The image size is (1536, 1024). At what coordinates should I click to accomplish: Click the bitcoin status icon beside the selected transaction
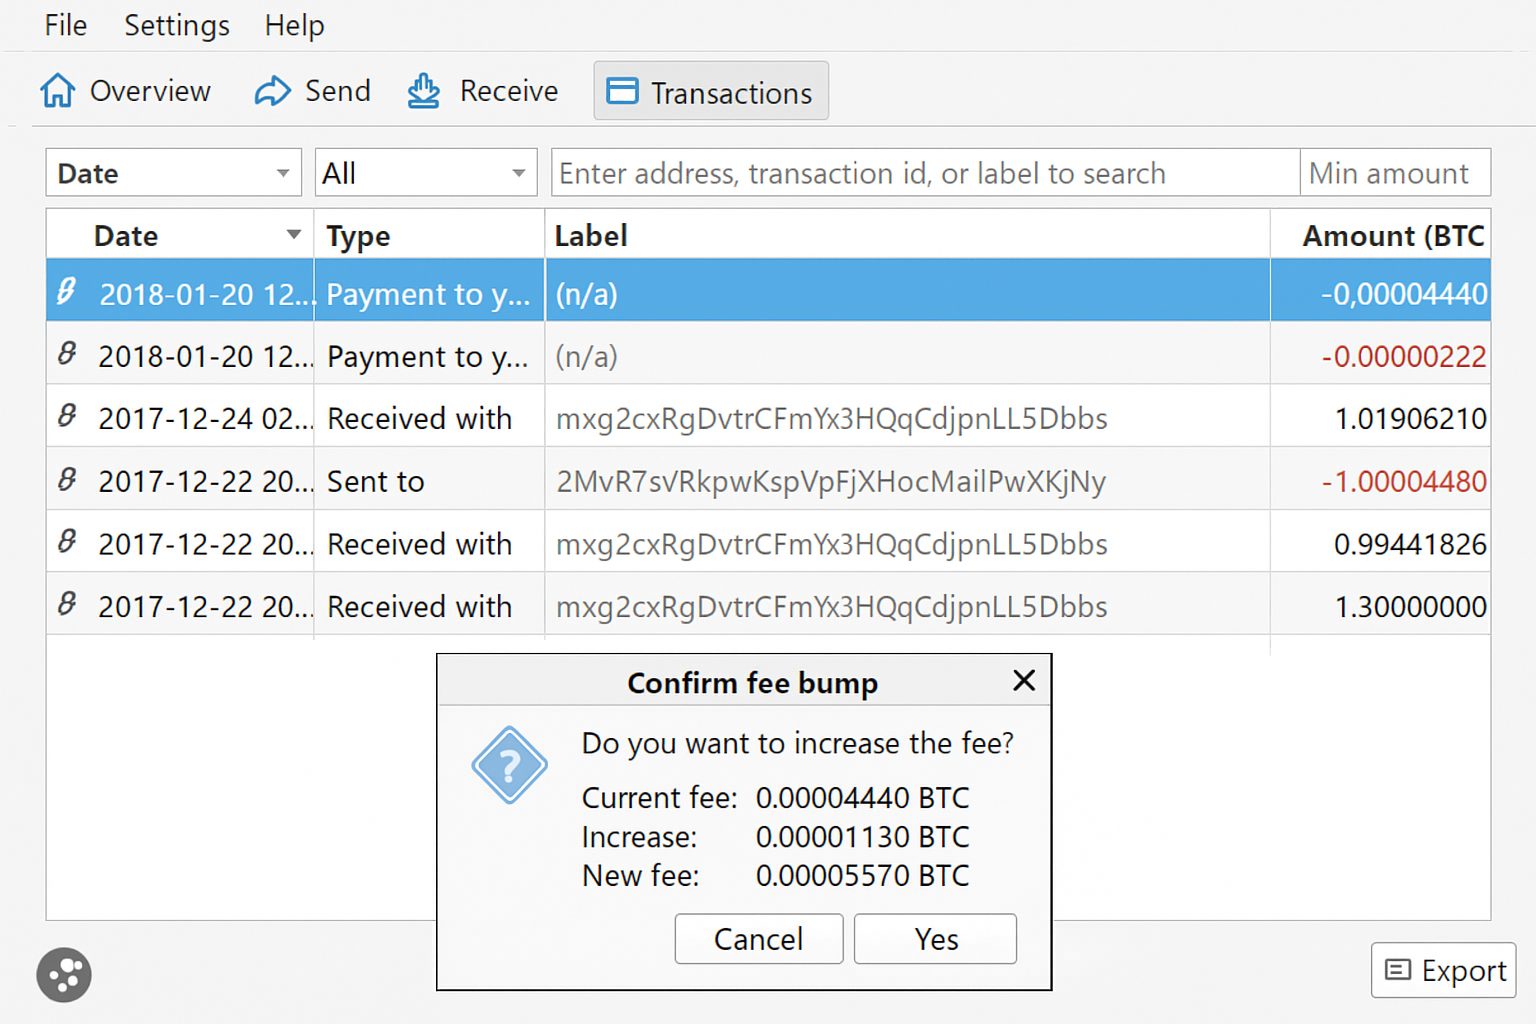[65, 293]
